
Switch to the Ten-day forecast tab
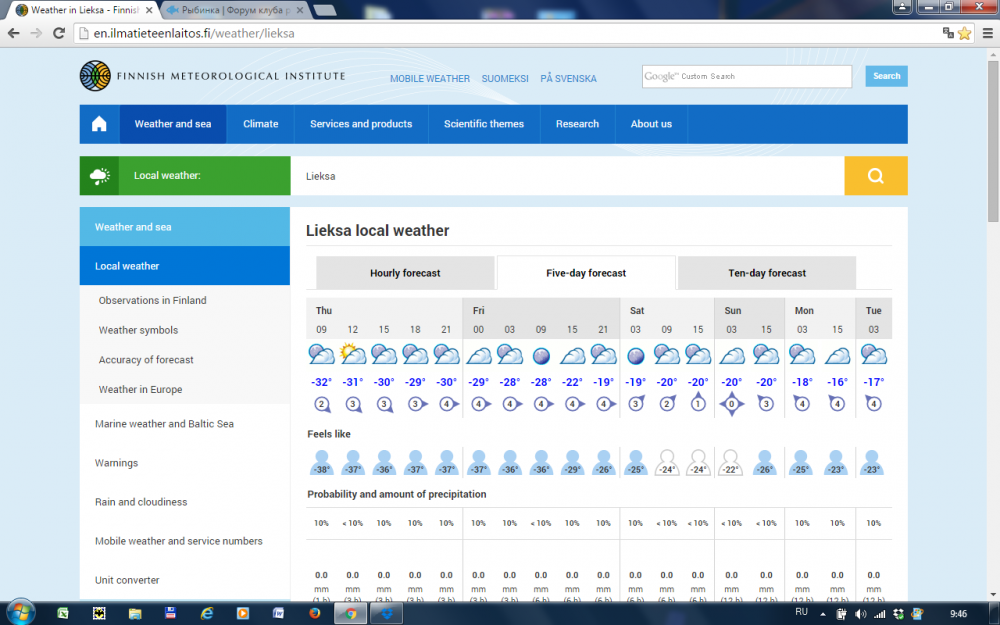(767, 273)
